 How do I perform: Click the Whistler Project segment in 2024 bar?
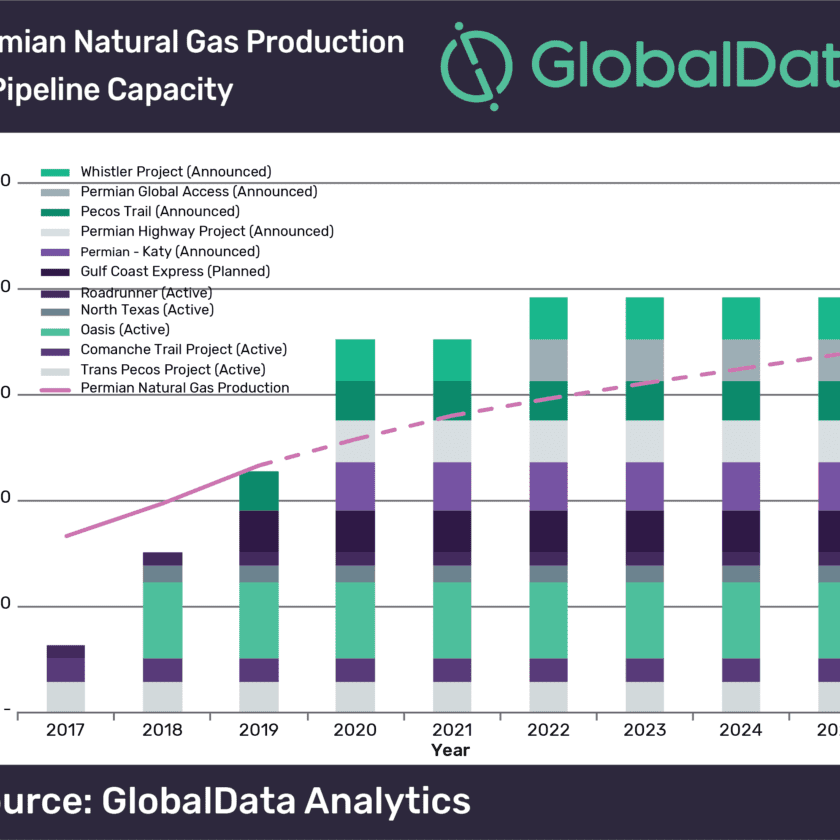(741, 318)
